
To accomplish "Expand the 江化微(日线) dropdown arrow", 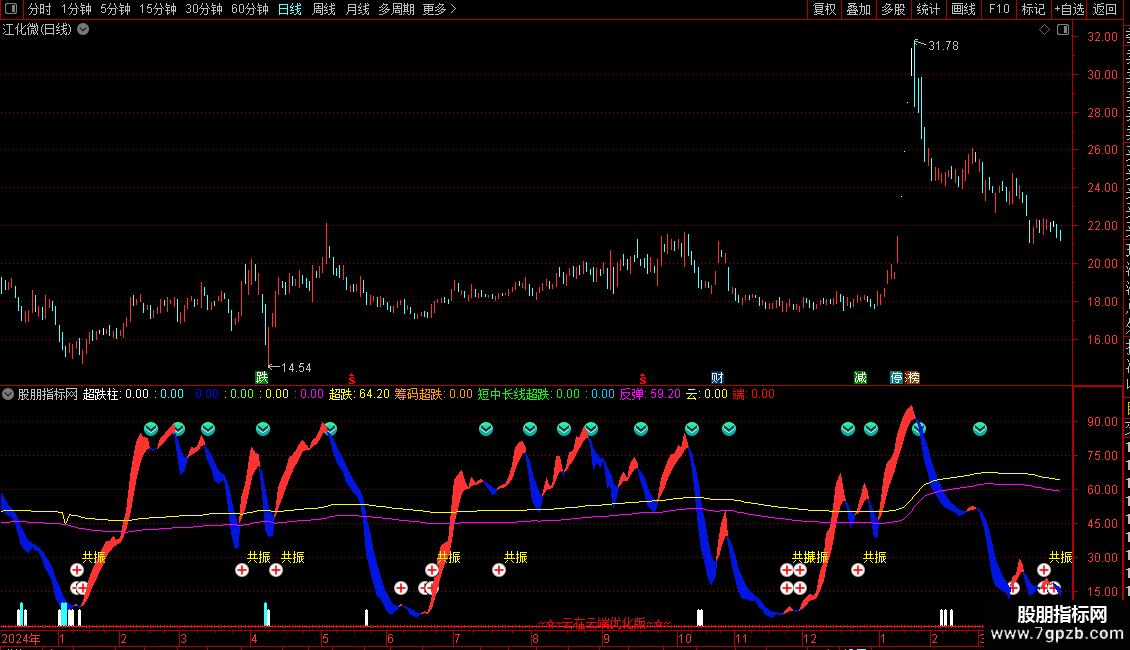I will [83, 29].
